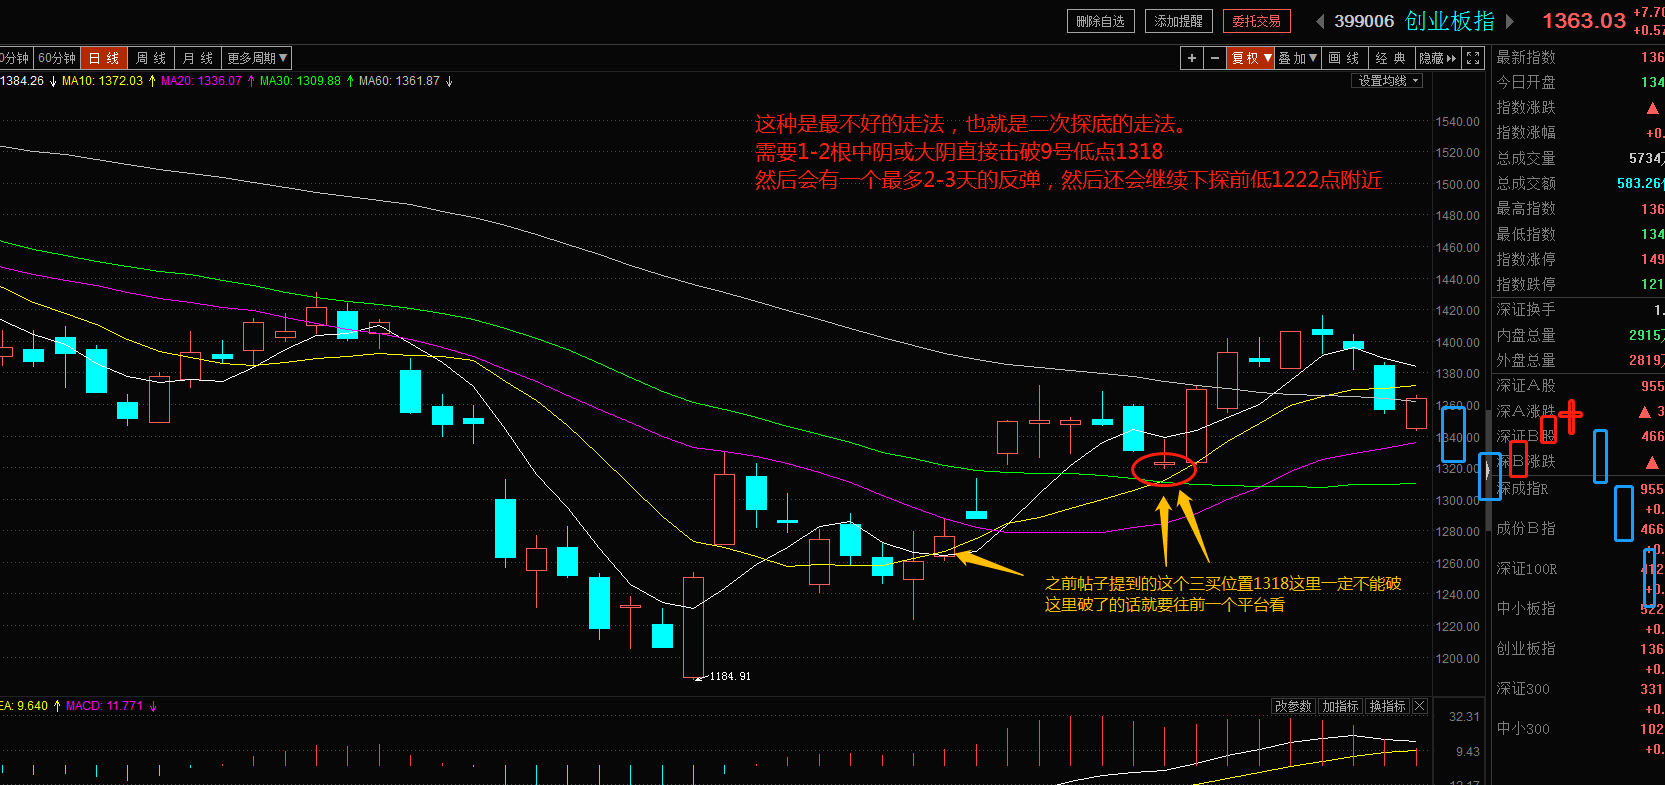This screenshot has width=1665, height=785.
Task: Open 更多周期 period dropdown
Action: tap(257, 58)
